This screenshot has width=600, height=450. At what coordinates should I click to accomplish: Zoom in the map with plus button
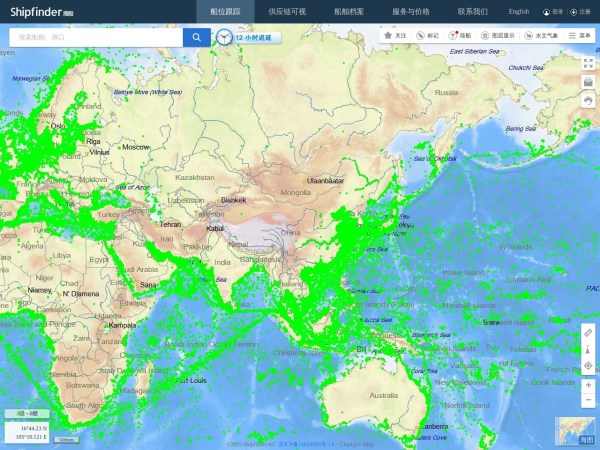coord(588,385)
